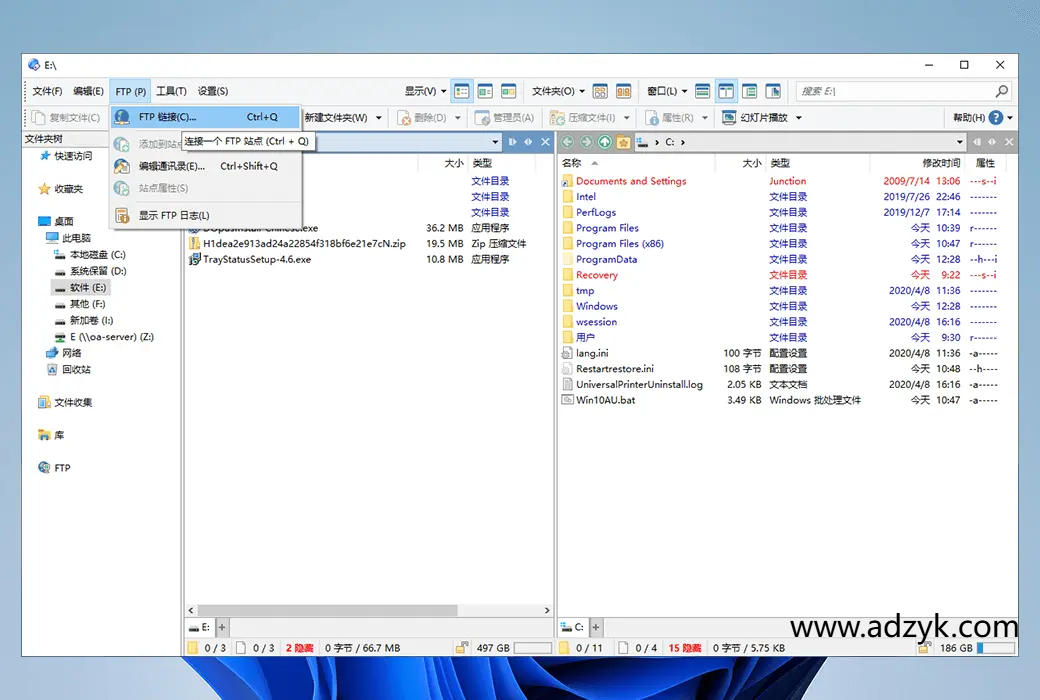Go up one folder in right pane
This screenshot has width=1040, height=700.
click(x=605, y=141)
